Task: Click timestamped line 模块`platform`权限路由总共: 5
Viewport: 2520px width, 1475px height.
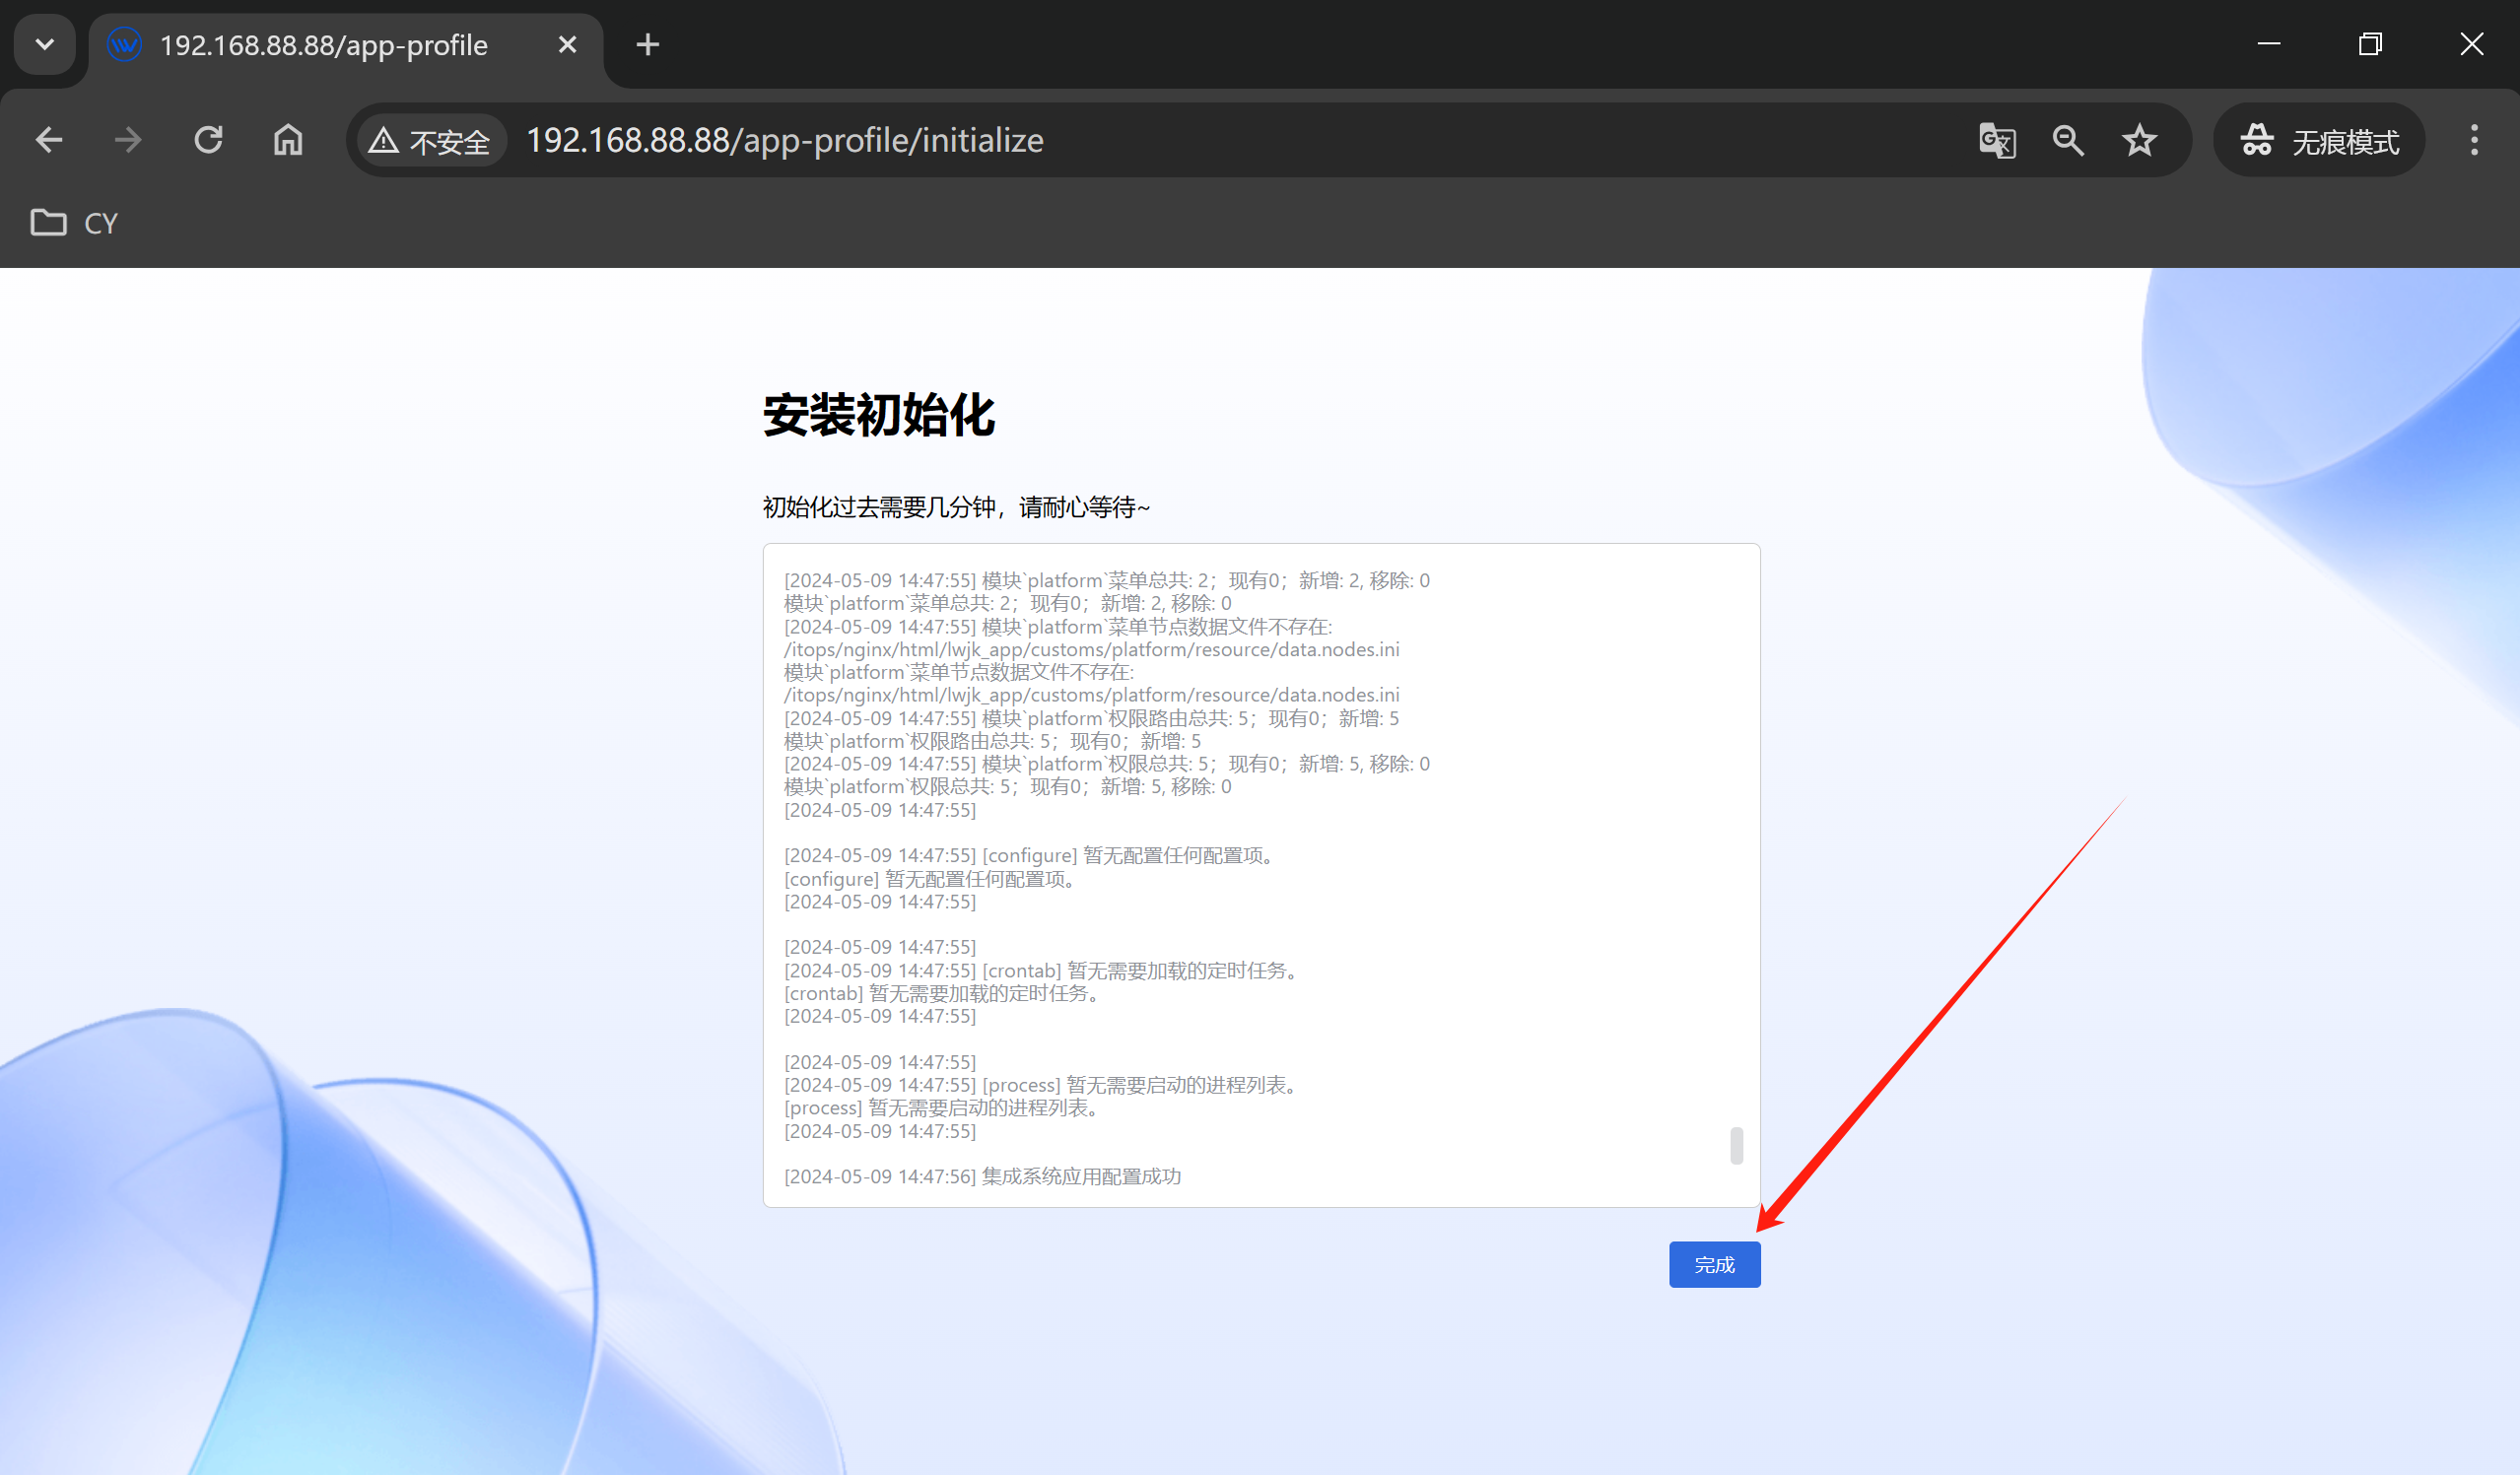Action: (x=1091, y=718)
